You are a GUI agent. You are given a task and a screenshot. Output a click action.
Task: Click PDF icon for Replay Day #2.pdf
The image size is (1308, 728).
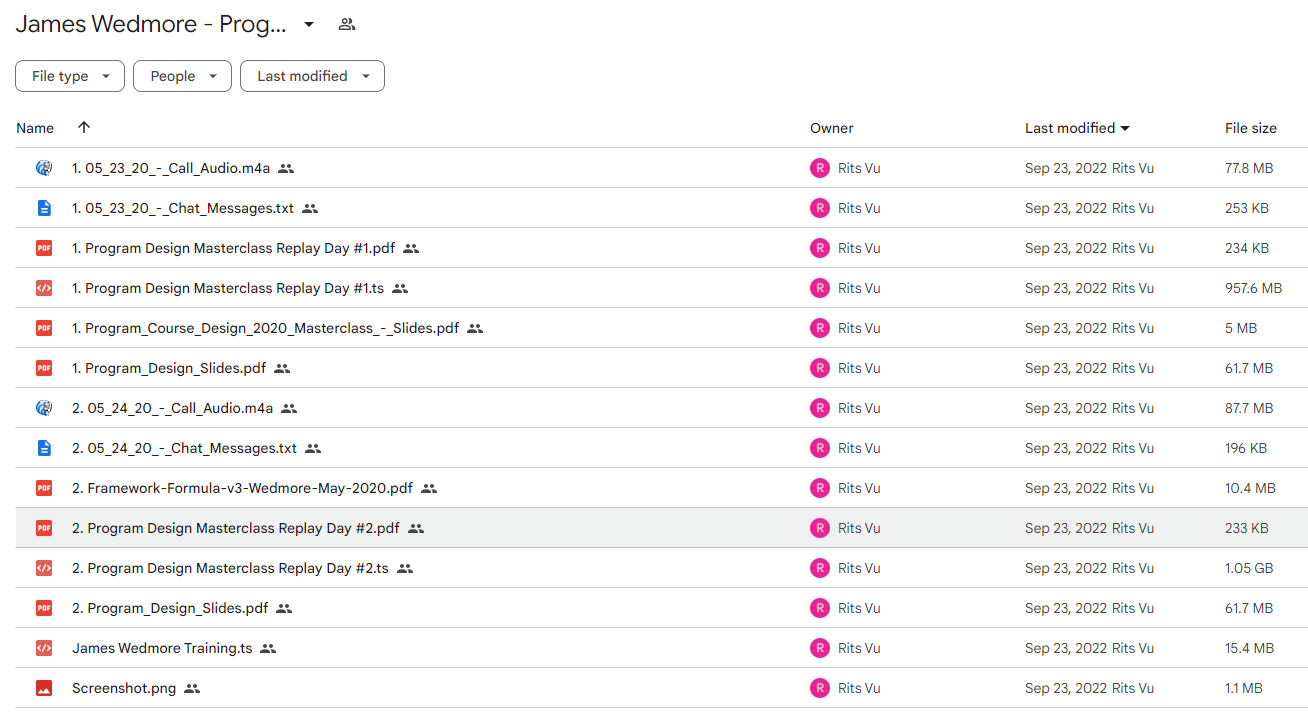[44, 528]
